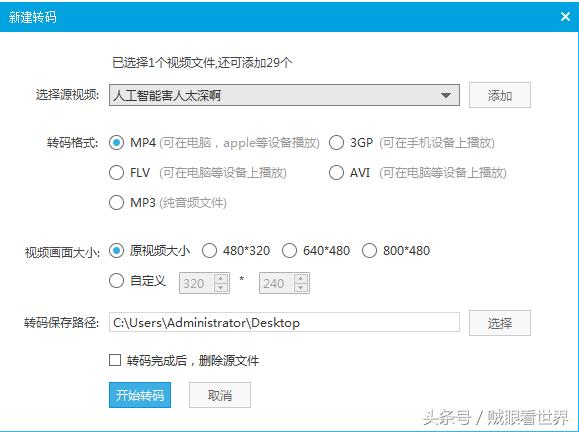Click the 添加 button to add video
This screenshot has width=579, height=432.
click(500, 95)
